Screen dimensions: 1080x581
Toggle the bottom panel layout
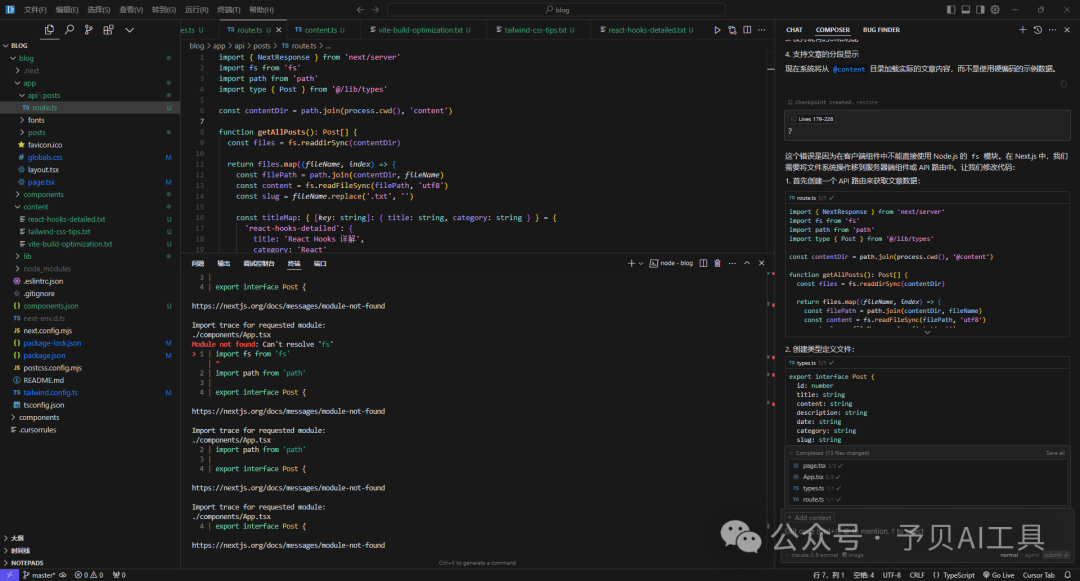[966, 10]
